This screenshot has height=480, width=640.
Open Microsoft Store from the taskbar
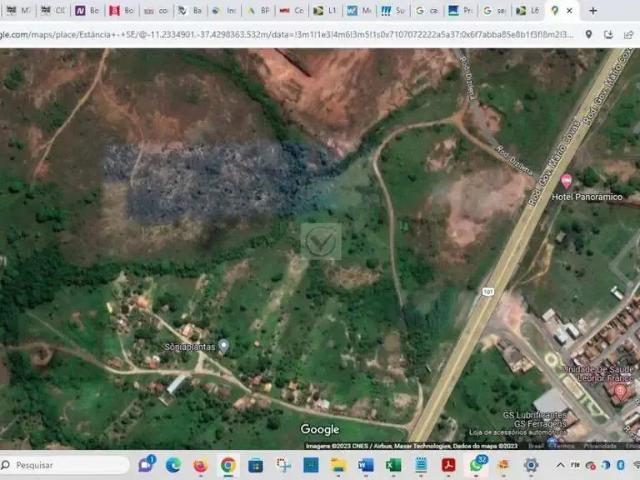click(256, 465)
